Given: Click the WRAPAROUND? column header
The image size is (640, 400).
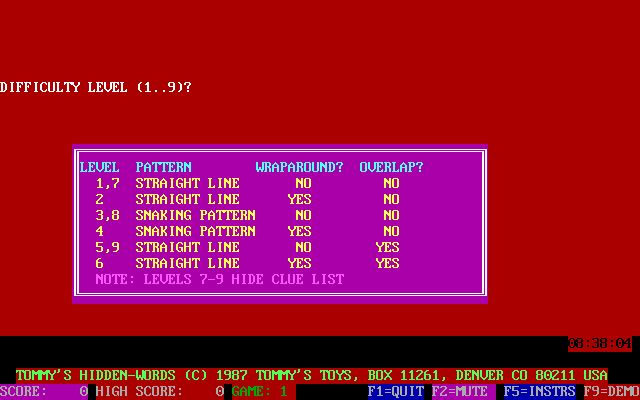Looking at the screenshot, I should click(x=299, y=167).
